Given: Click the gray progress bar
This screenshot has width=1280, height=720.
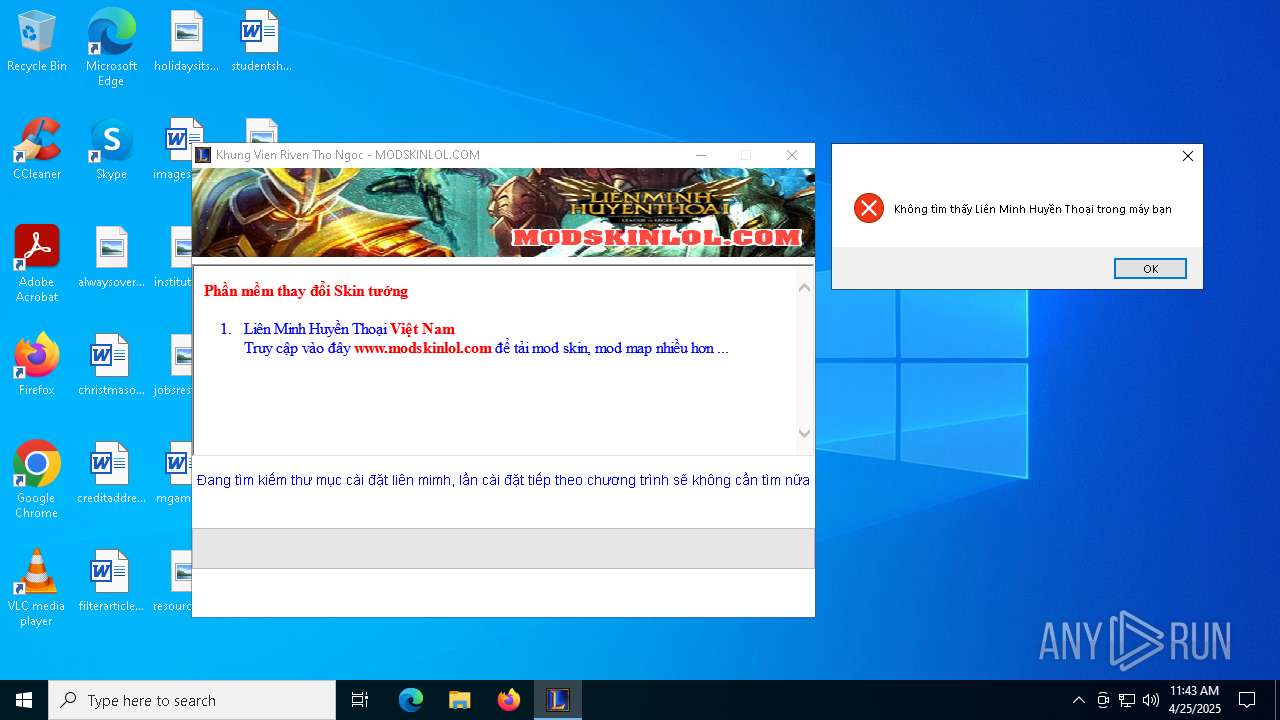Looking at the screenshot, I should [x=503, y=548].
